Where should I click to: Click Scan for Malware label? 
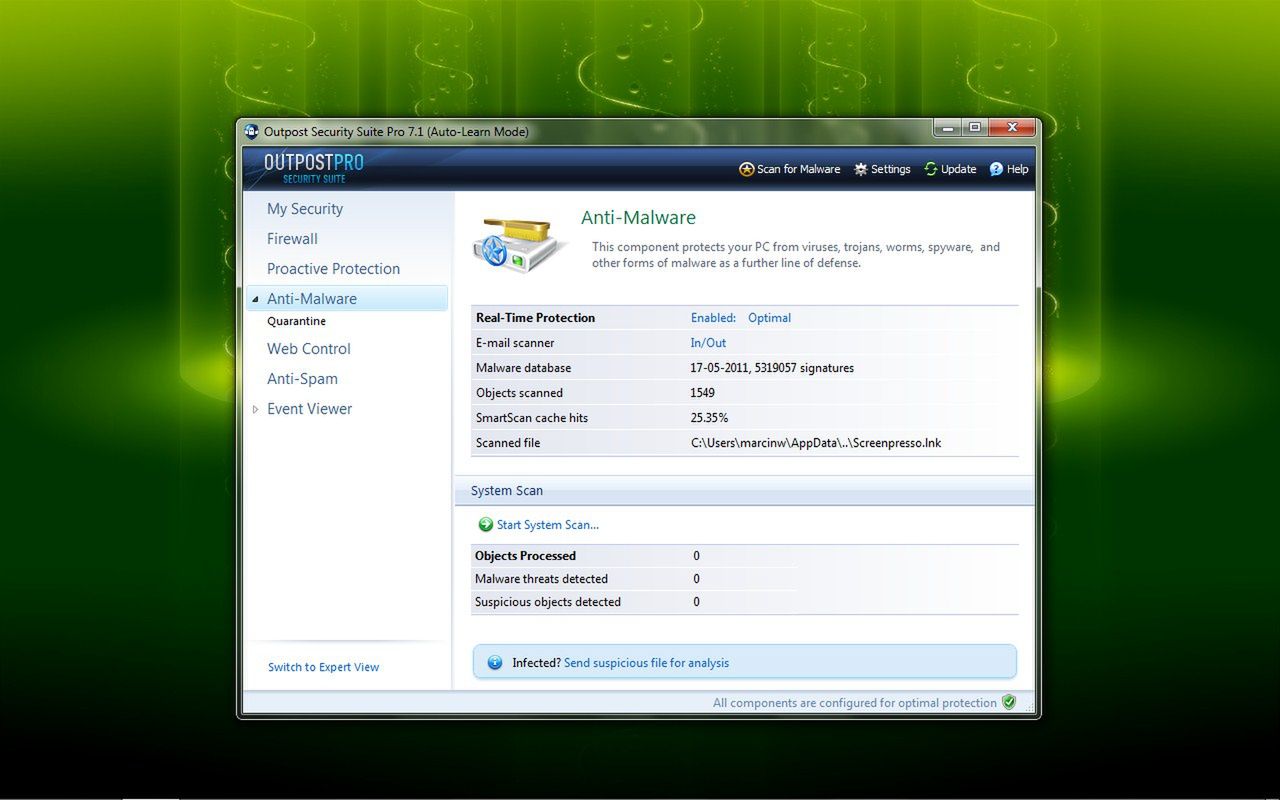click(x=798, y=169)
